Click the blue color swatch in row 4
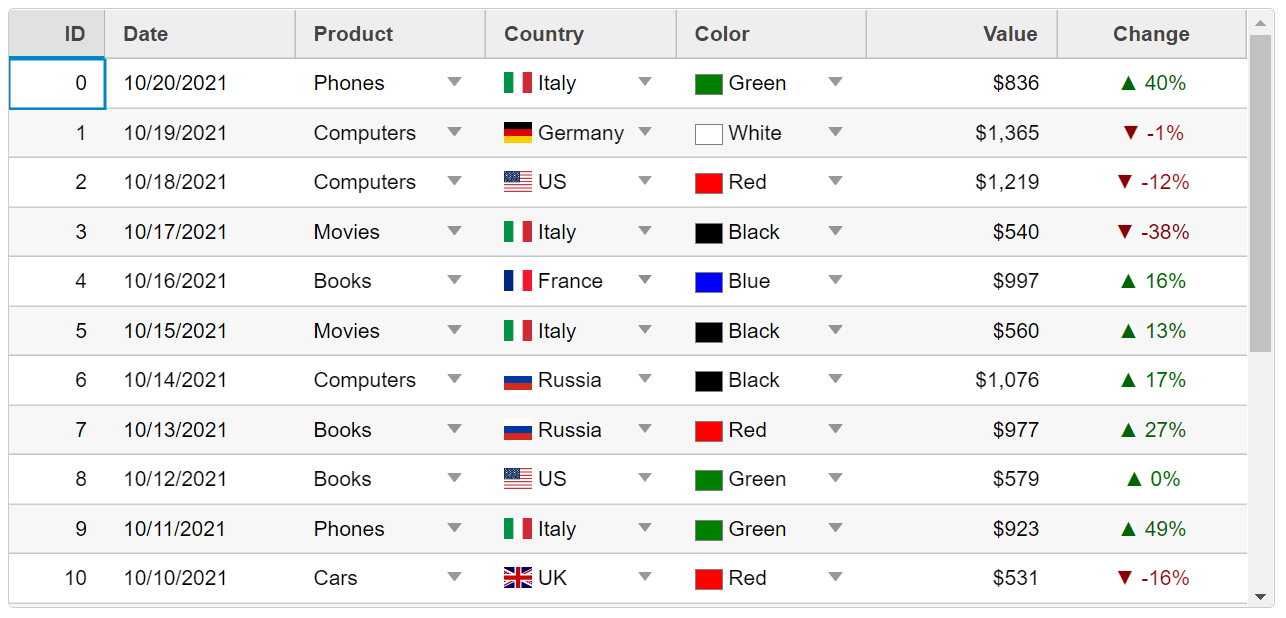Image resolution: width=1286 pixels, height=618 pixels. pyautogui.click(x=708, y=282)
